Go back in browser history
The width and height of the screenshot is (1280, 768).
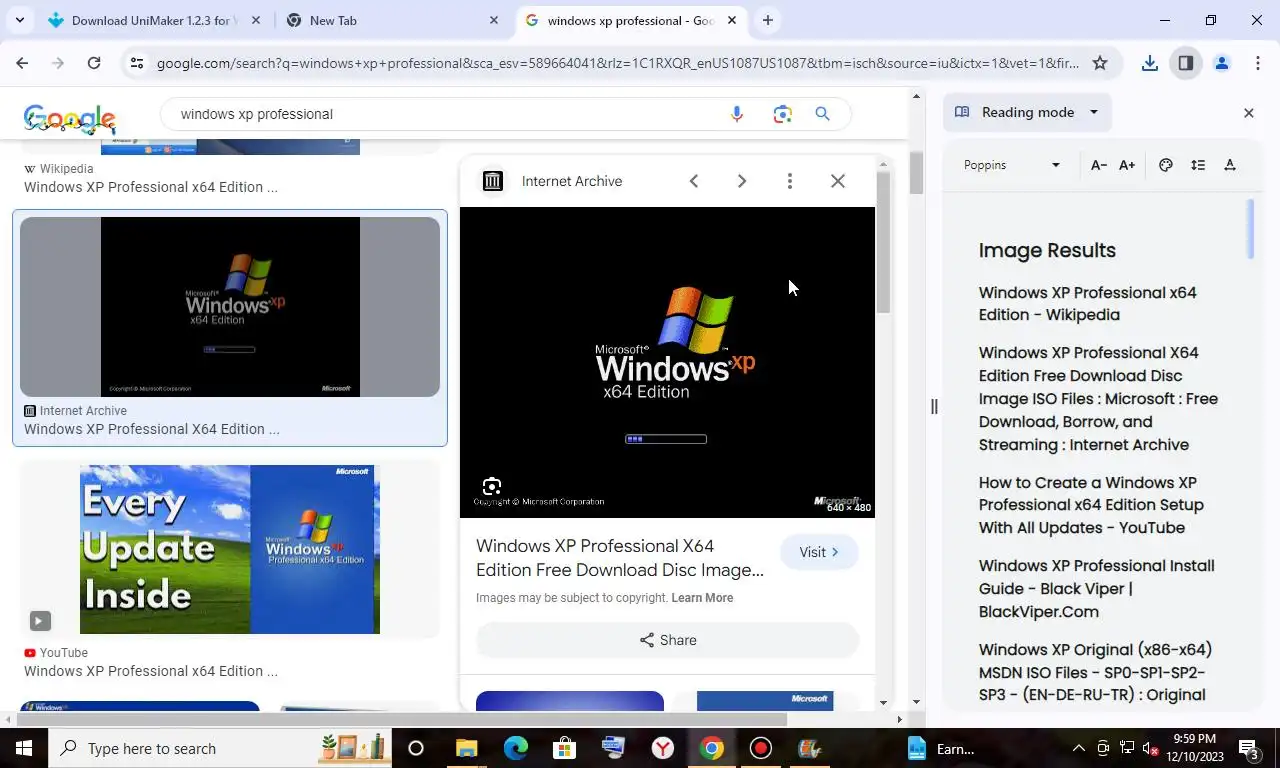[x=22, y=63]
